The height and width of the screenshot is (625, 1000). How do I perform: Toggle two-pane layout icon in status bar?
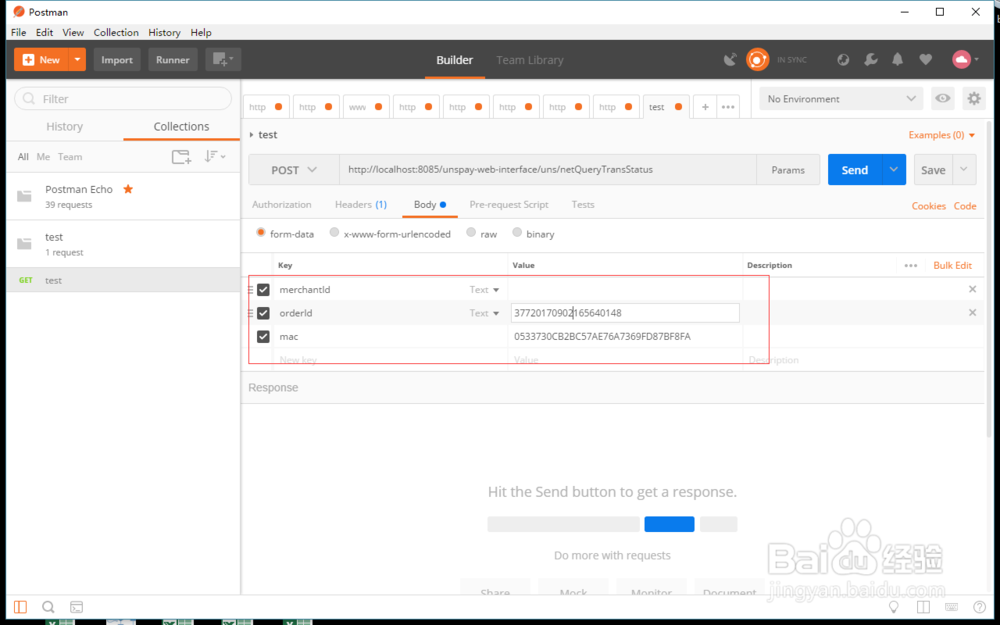[923, 607]
